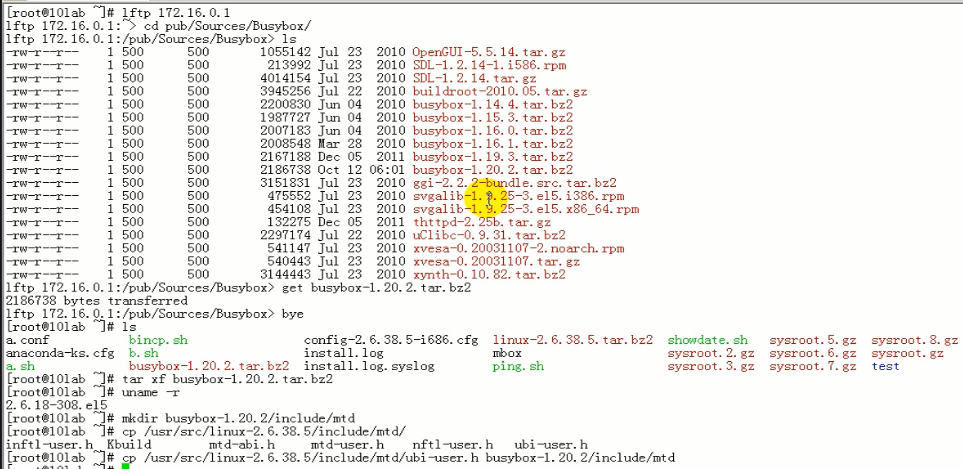This screenshot has width=963, height=469.
Task: Click ubi-user.h in the completion list
Action: pos(551,444)
